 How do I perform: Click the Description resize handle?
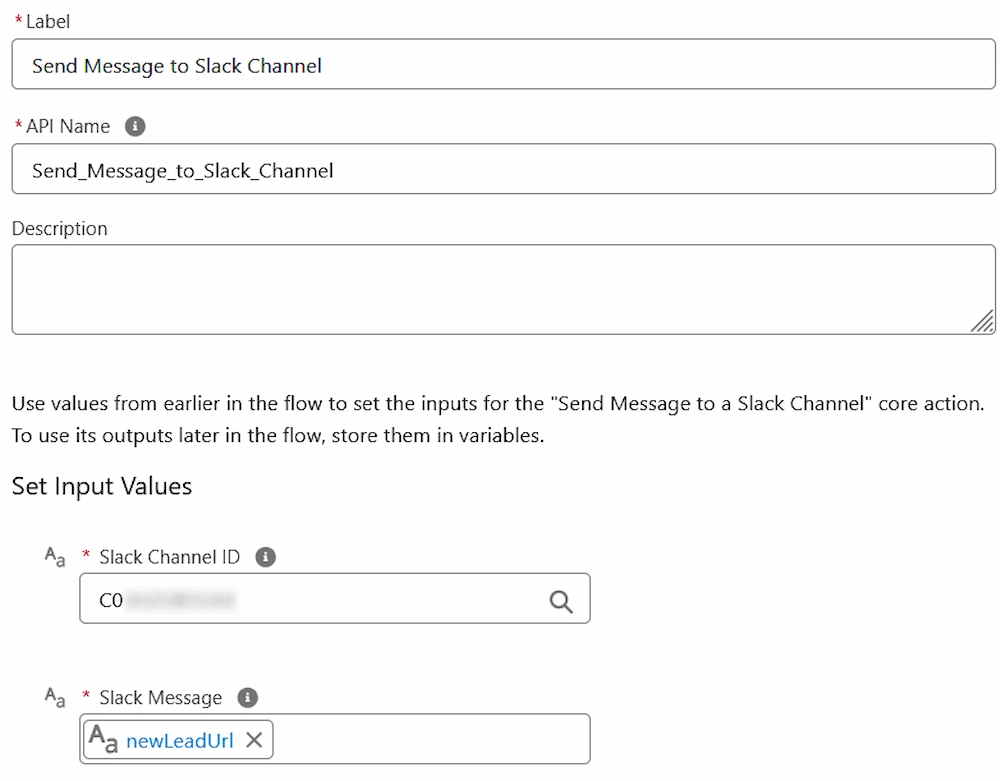coord(982,321)
